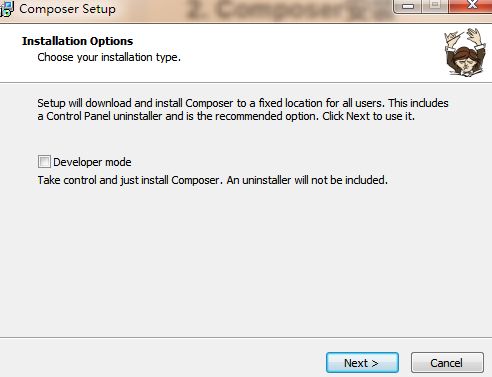
Task: Click the empty gray area below the description
Action: point(246,260)
